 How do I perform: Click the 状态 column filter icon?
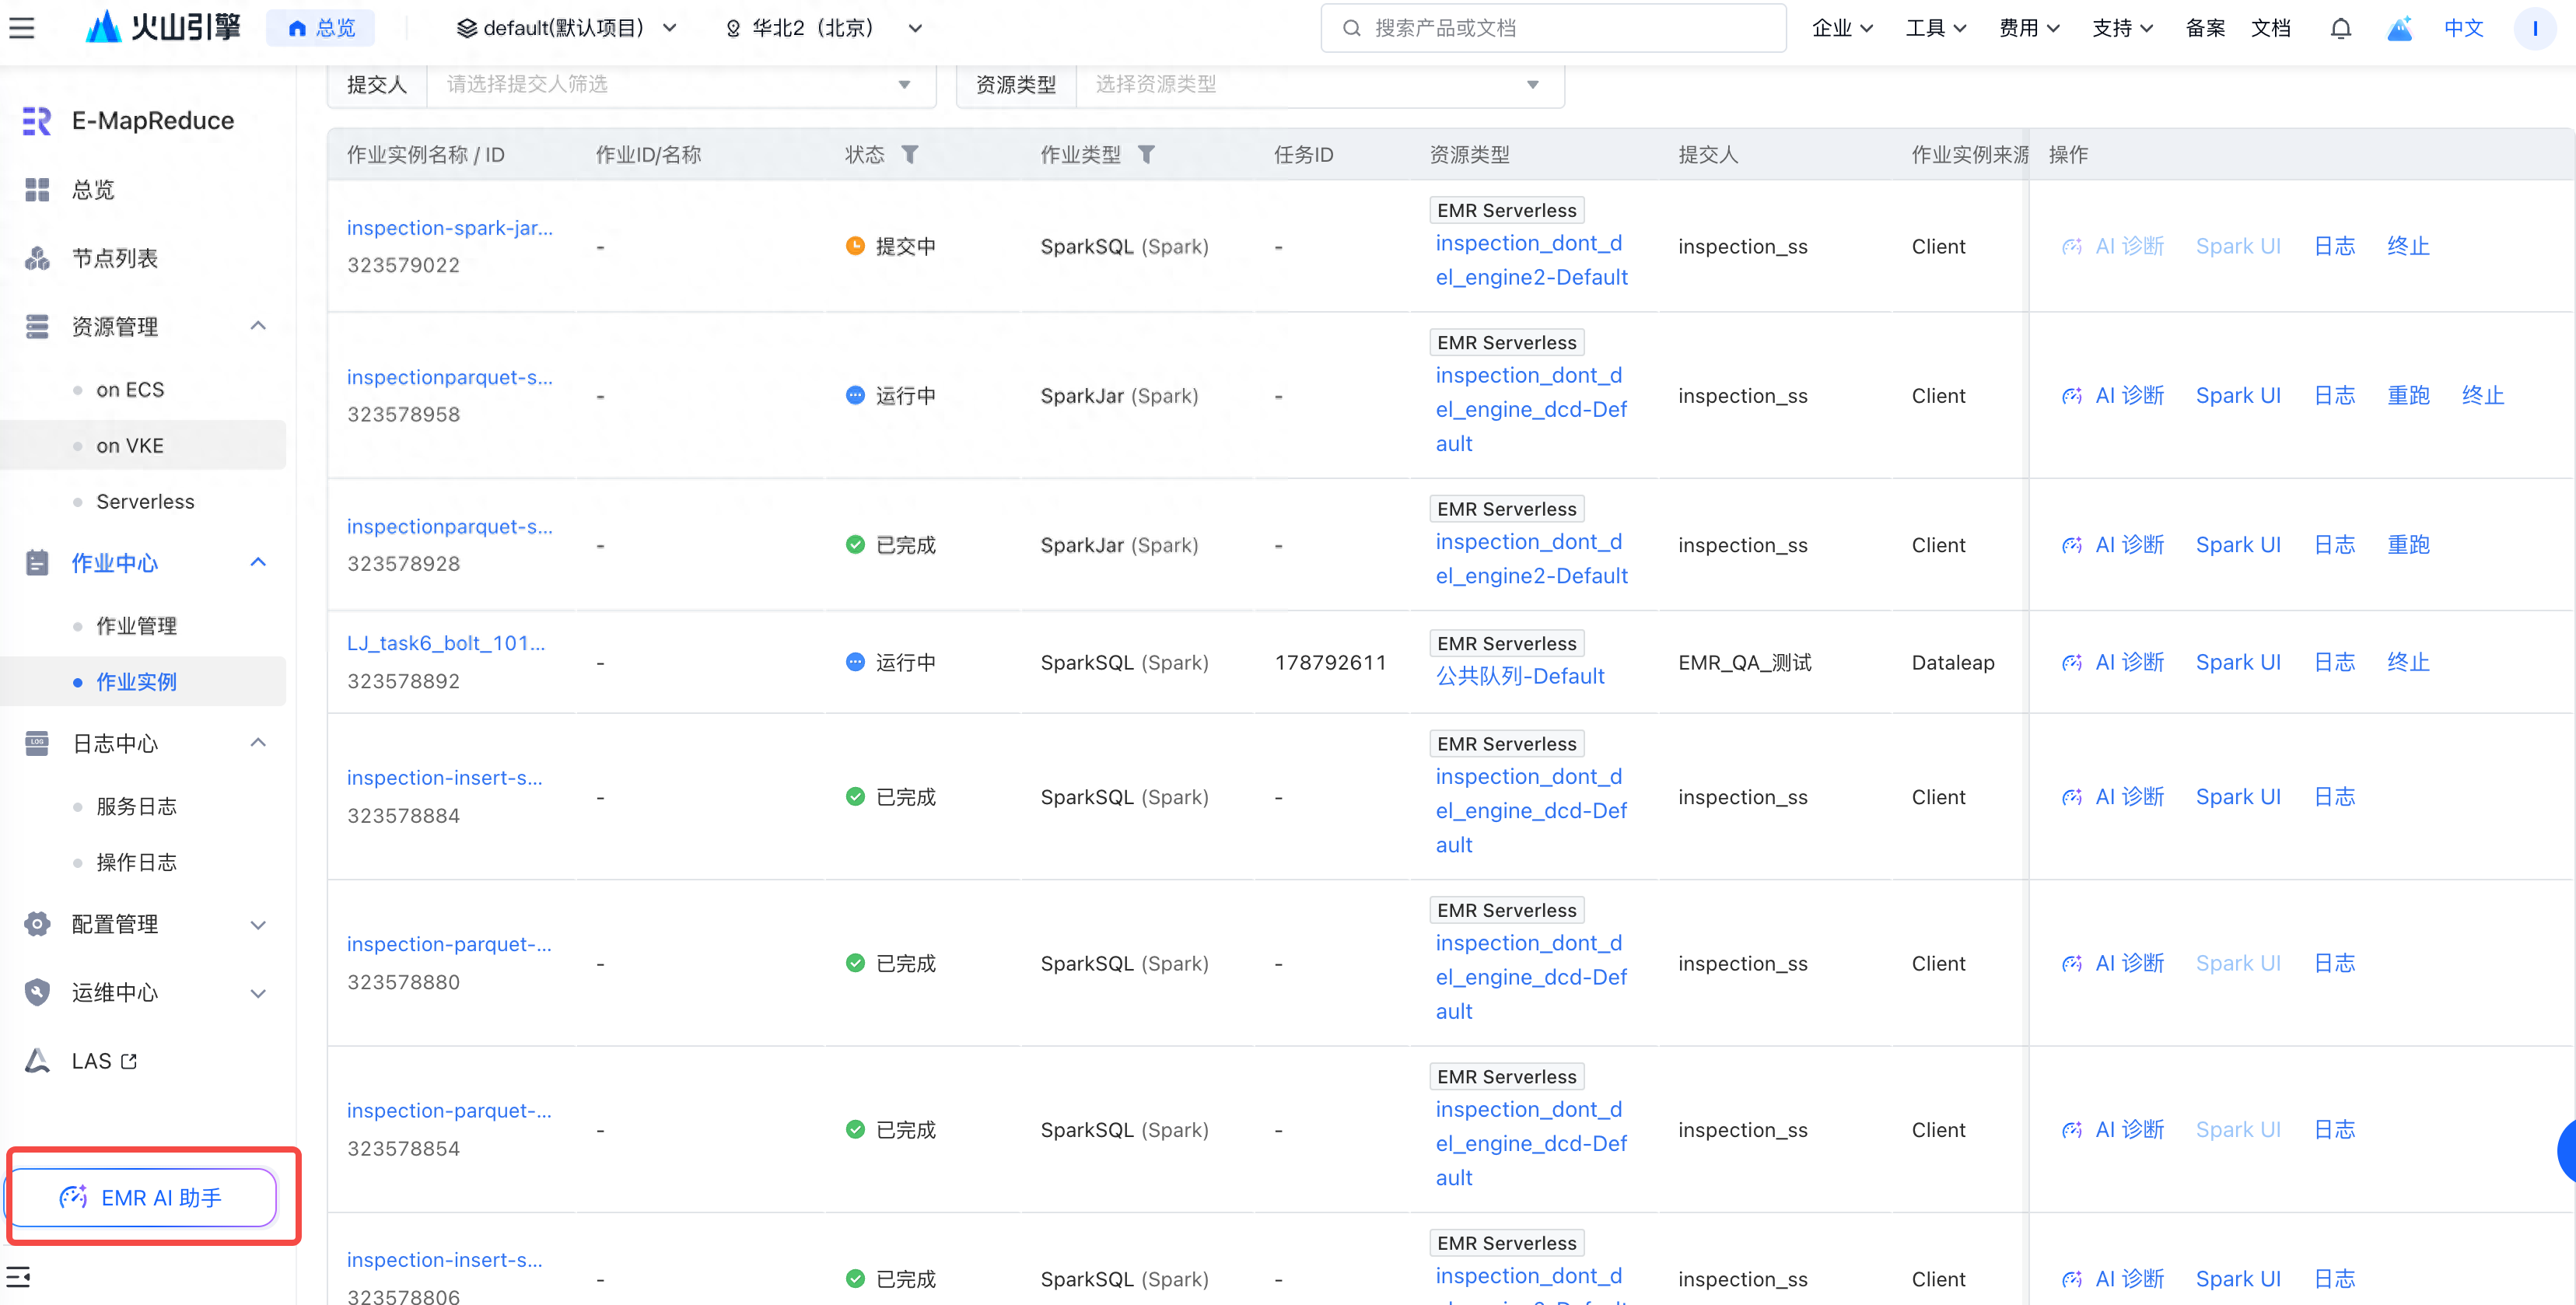coord(910,154)
